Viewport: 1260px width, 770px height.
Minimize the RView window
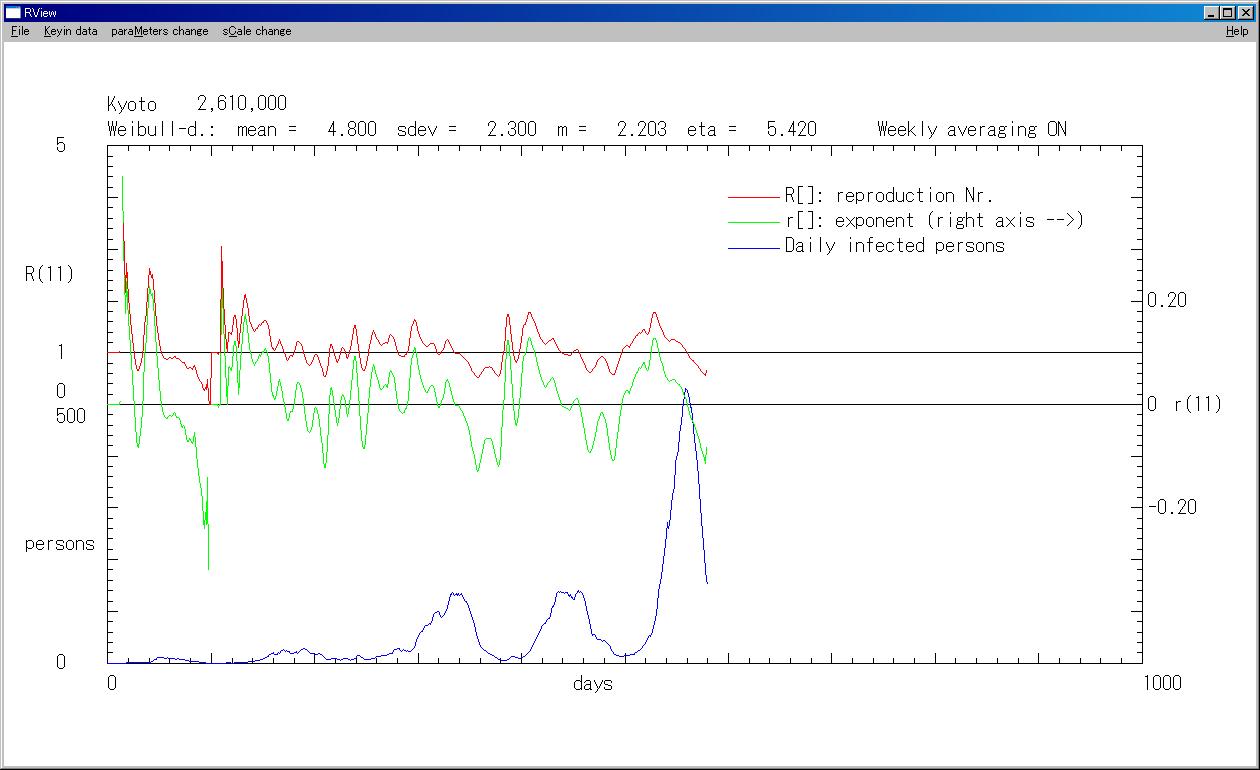click(1212, 13)
